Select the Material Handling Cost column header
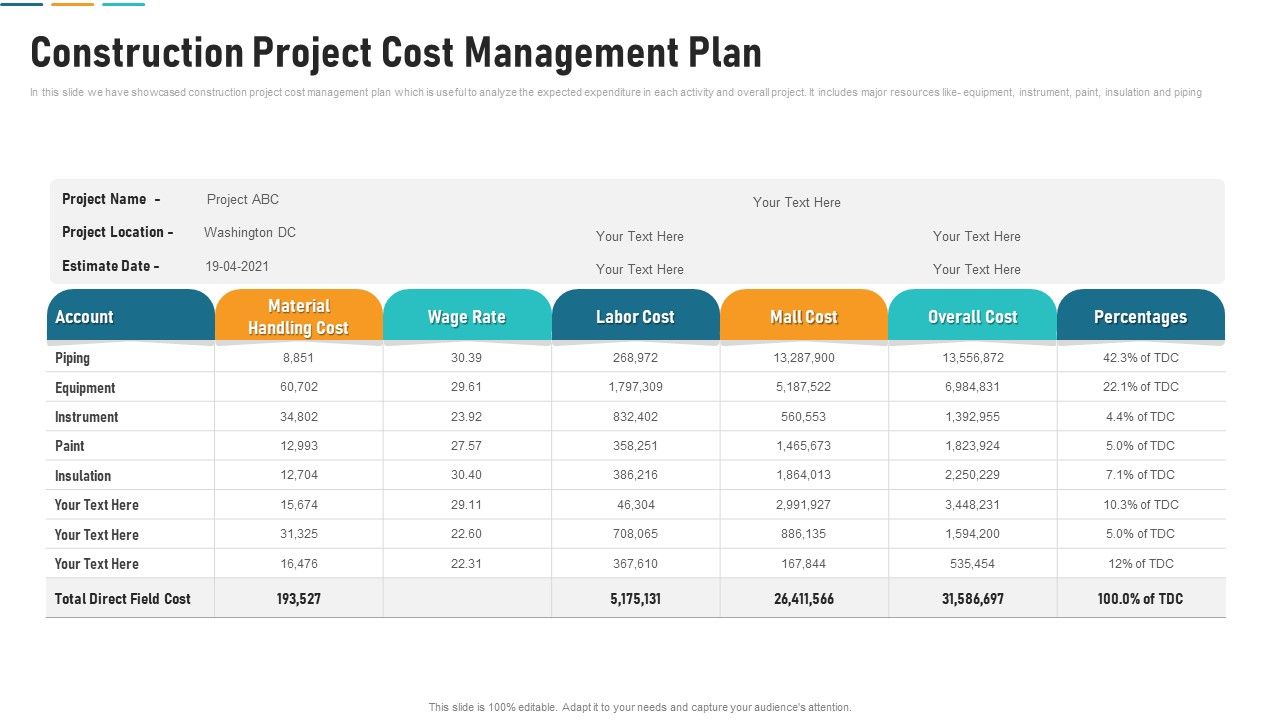This screenshot has width=1280, height=720. tap(299, 315)
